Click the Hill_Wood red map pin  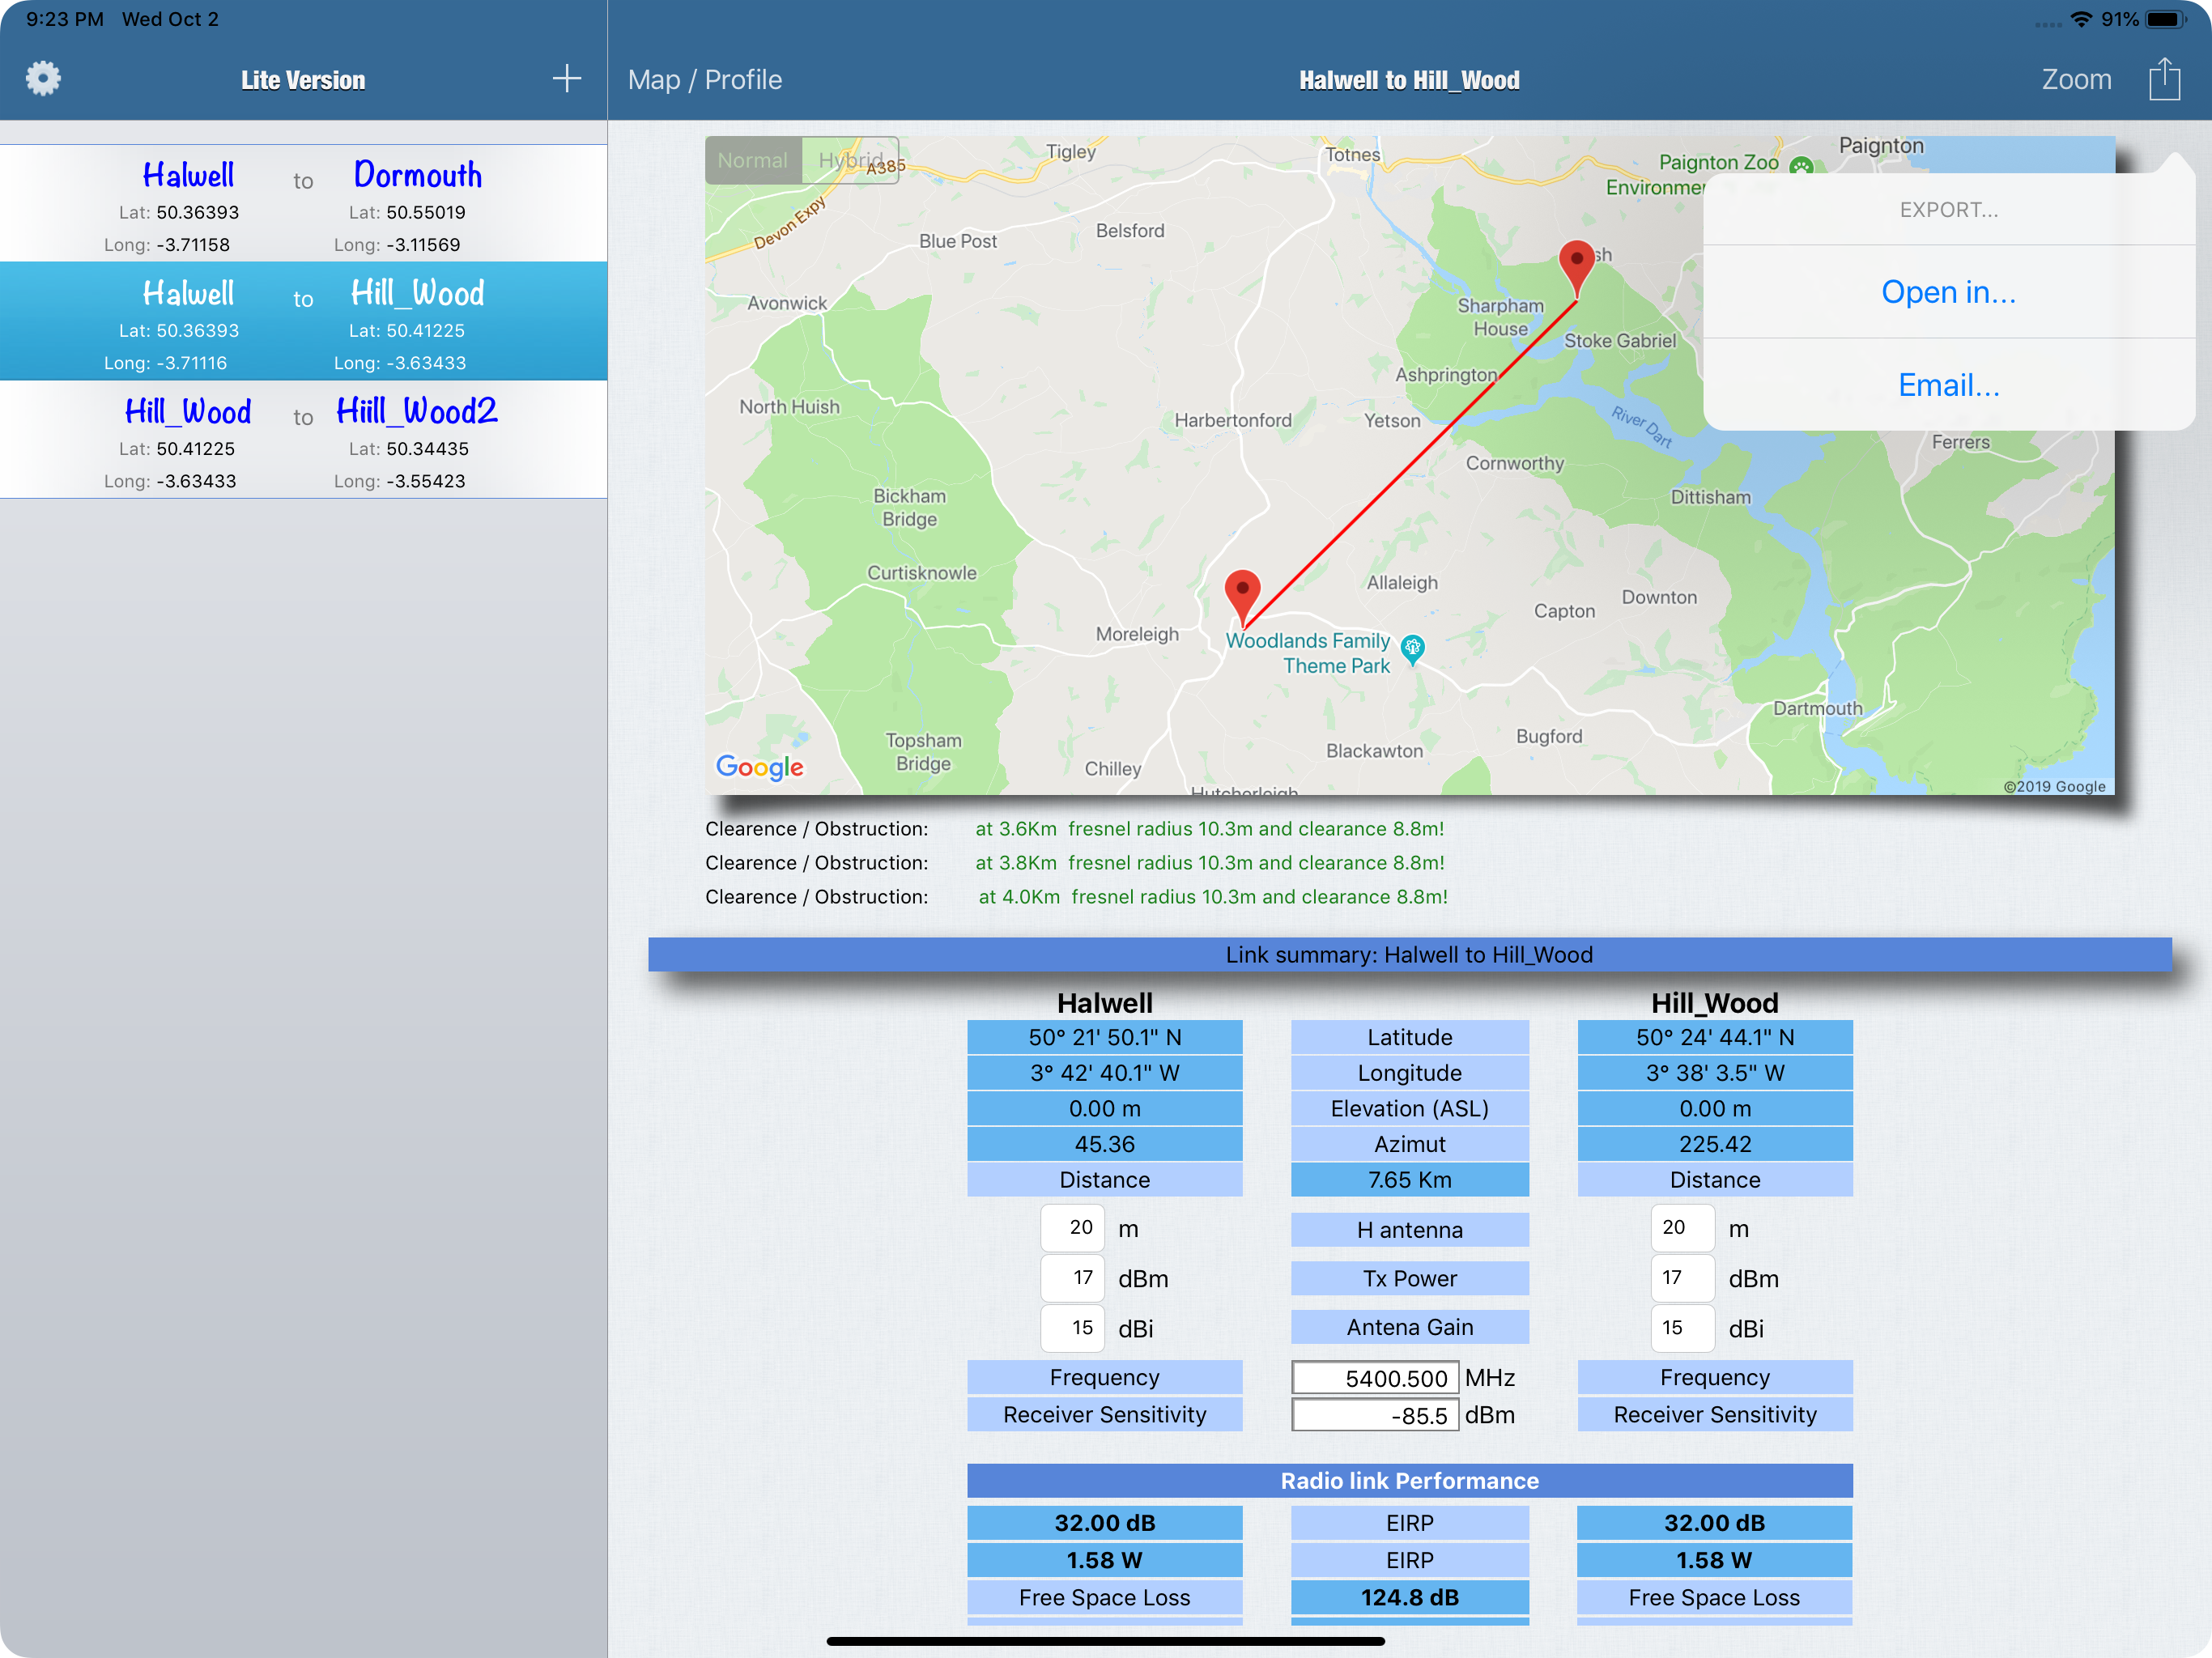tap(1577, 268)
